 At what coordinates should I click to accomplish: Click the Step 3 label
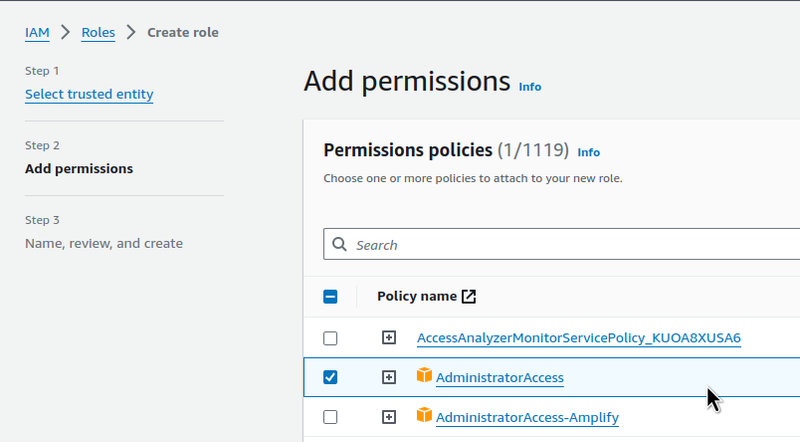[x=42, y=220]
